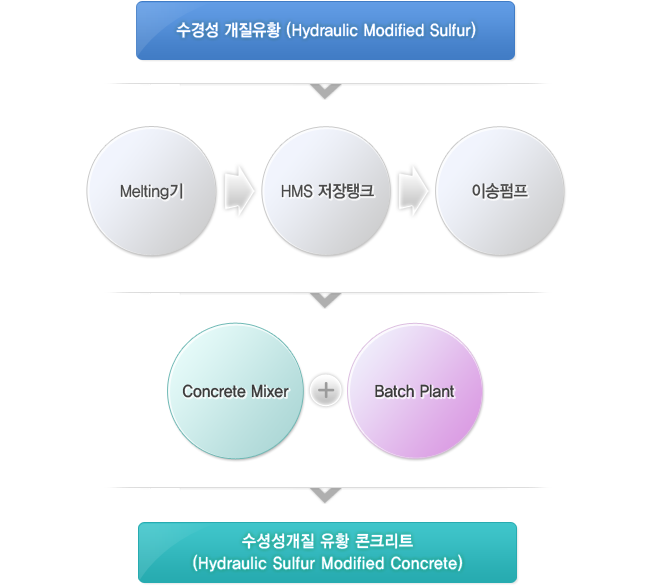
Task: Click the Korean line 수셩성개질 유황 콘크리트
Action: [x=327, y=541]
